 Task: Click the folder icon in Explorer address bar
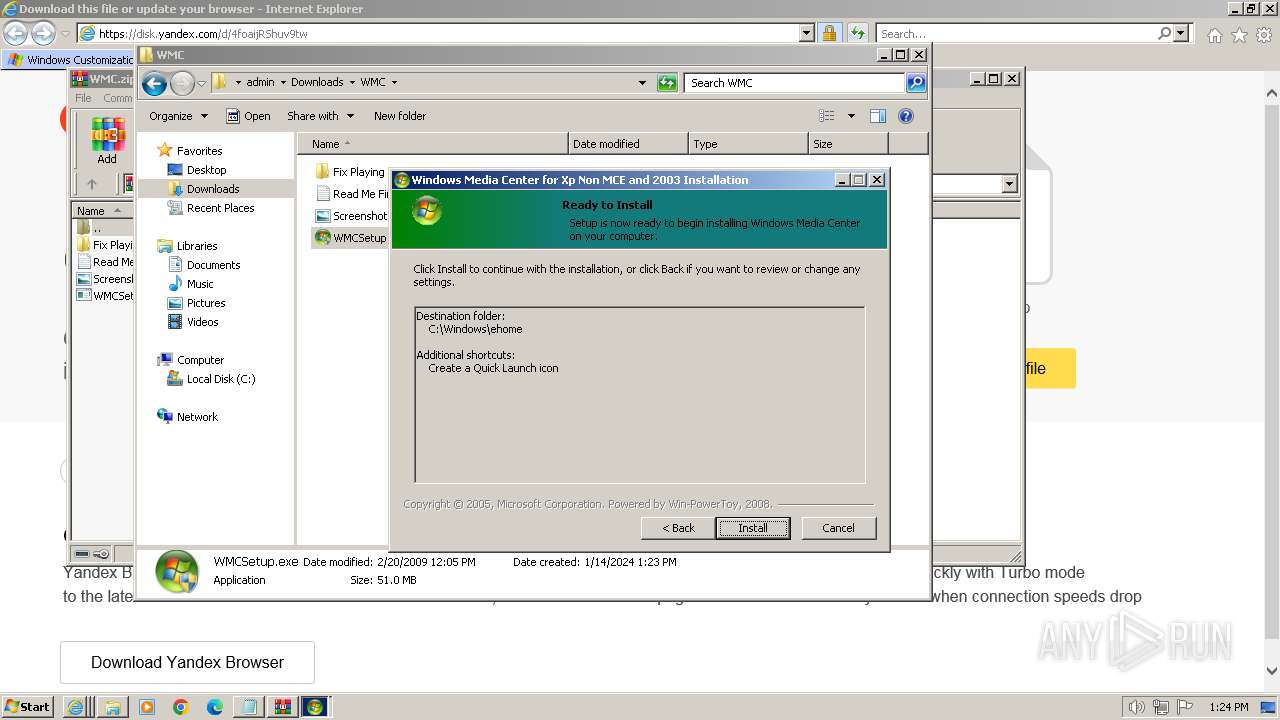pyautogui.click(x=219, y=82)
